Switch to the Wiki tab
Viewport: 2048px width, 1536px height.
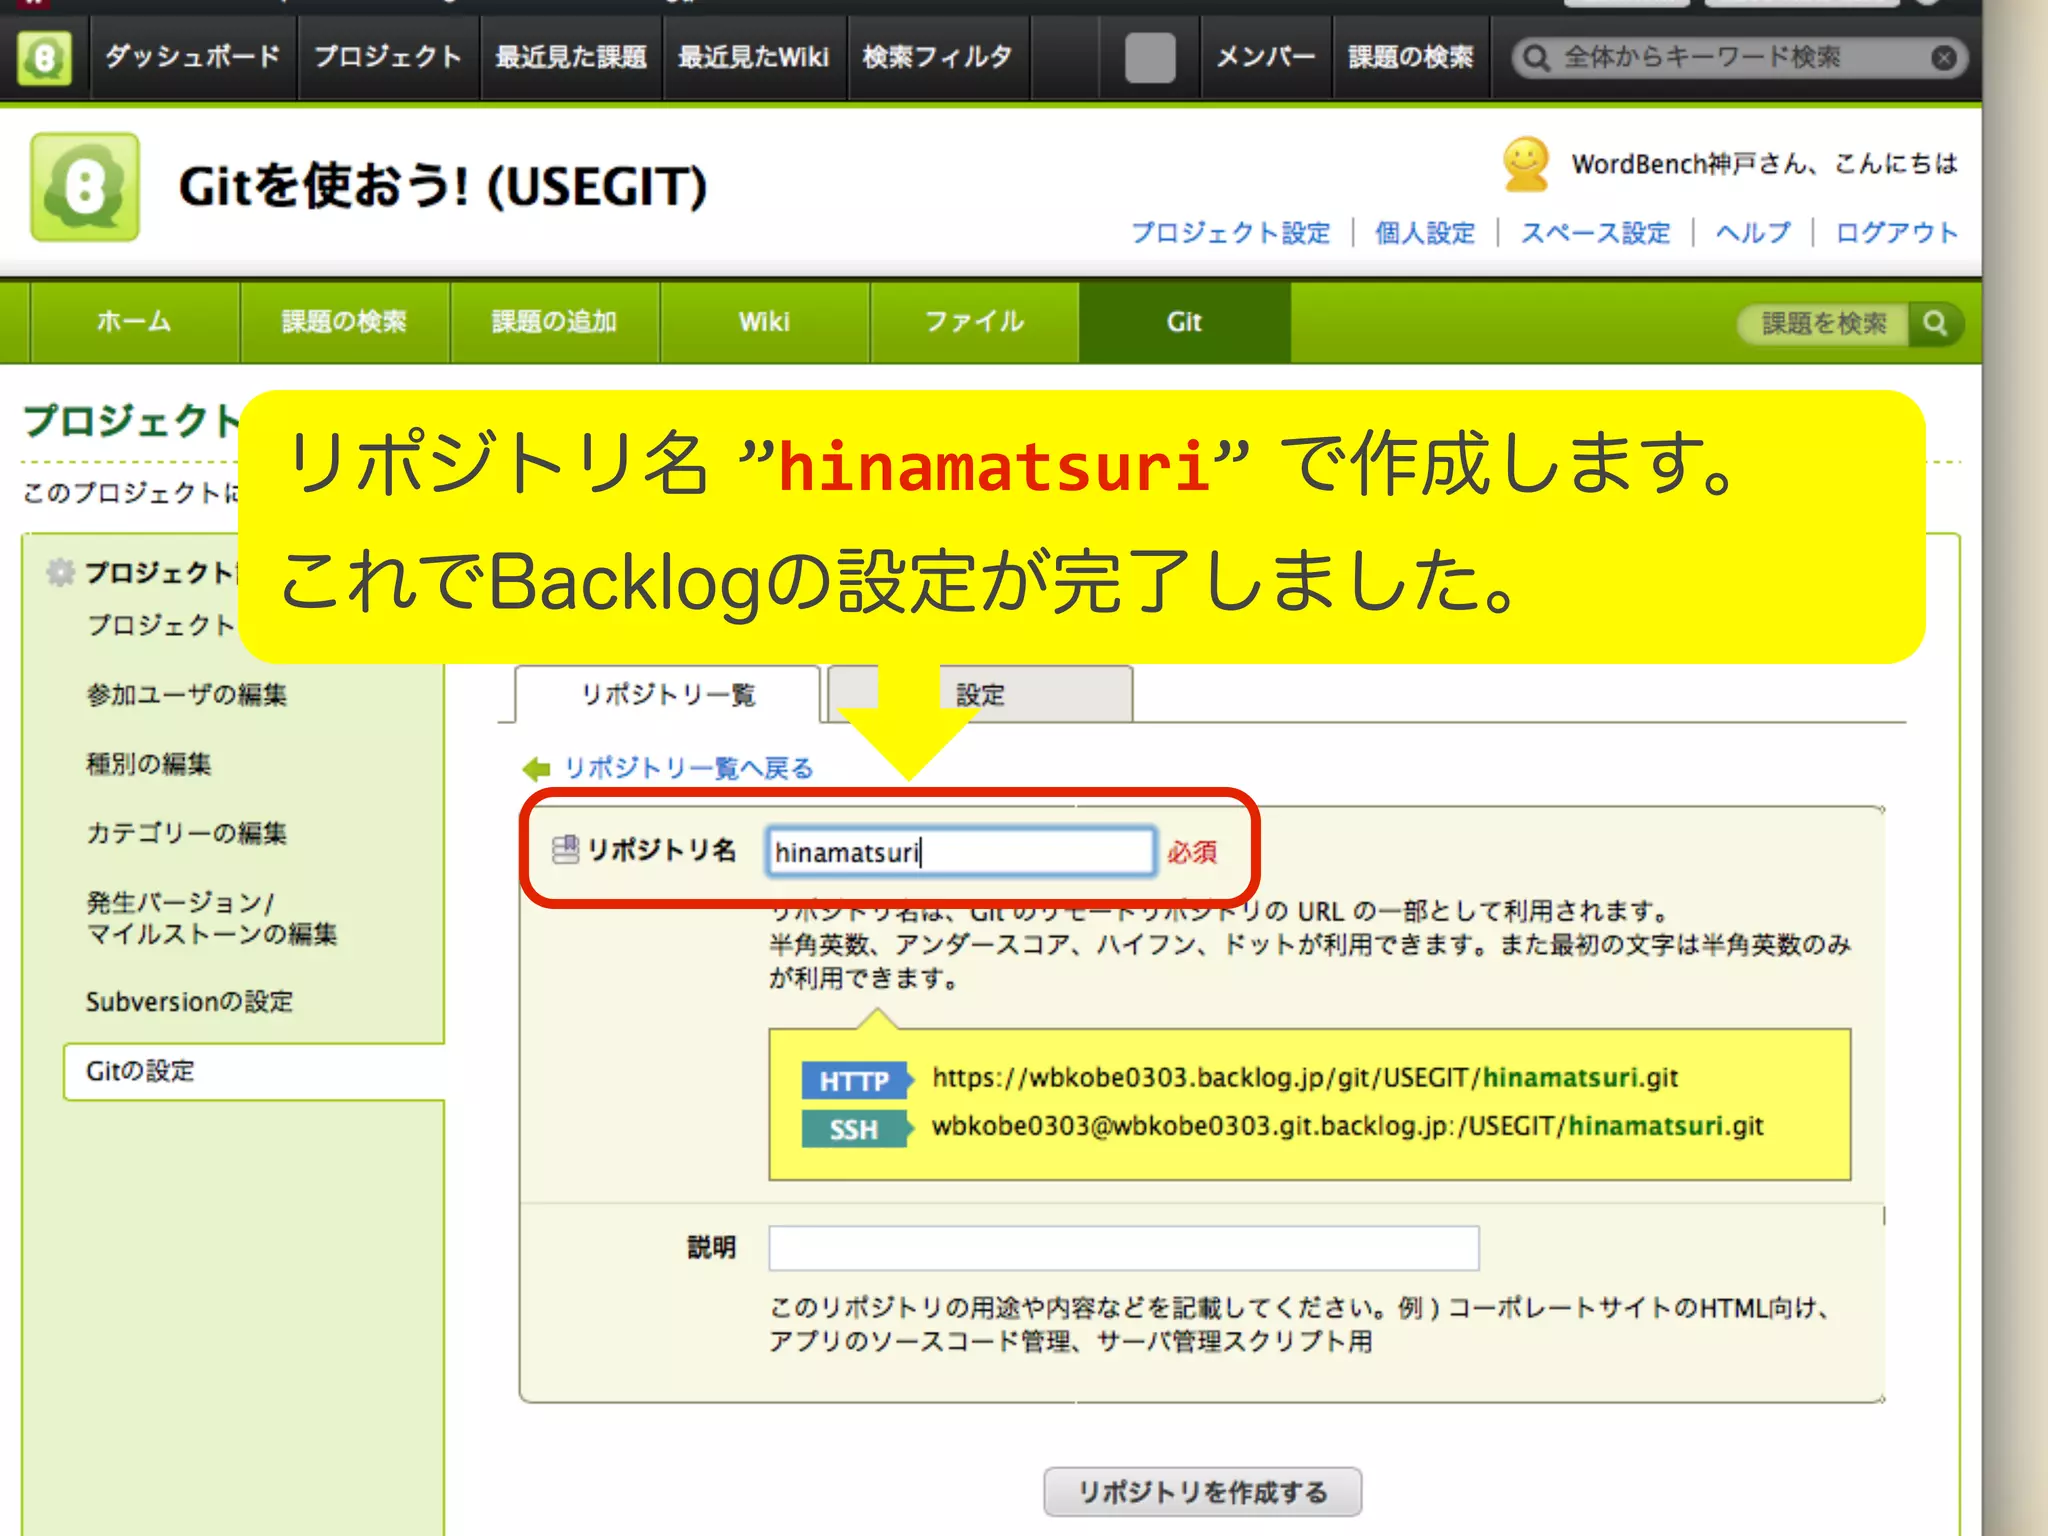pos(764,322)
